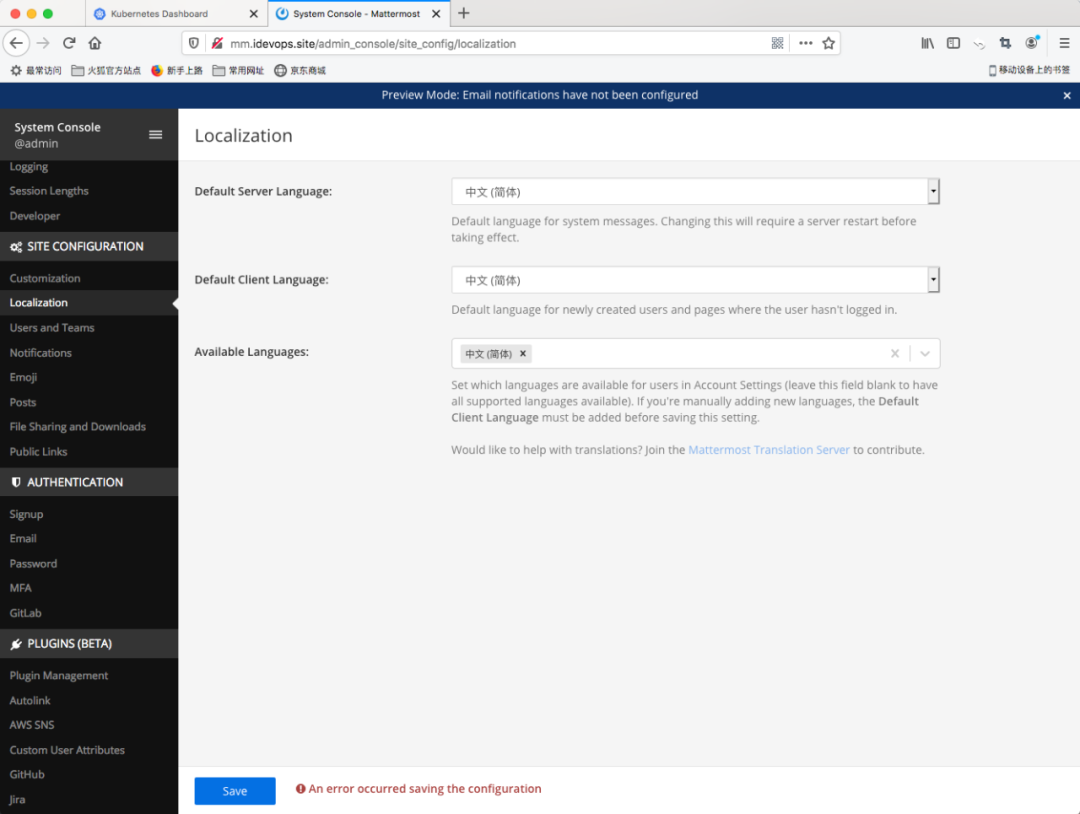This screenshot has width=1080, height=814.
Task: Open GitHub plugin settings
Action: 27,775
